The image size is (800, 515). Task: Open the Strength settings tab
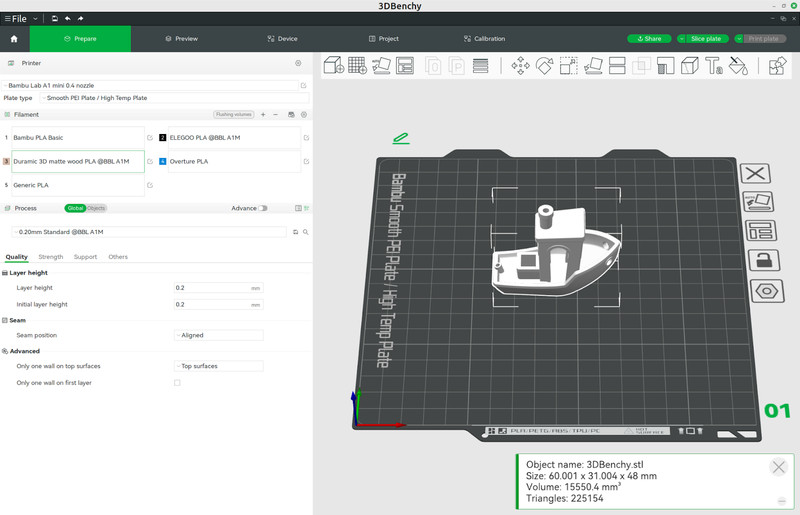click(51, 257)
